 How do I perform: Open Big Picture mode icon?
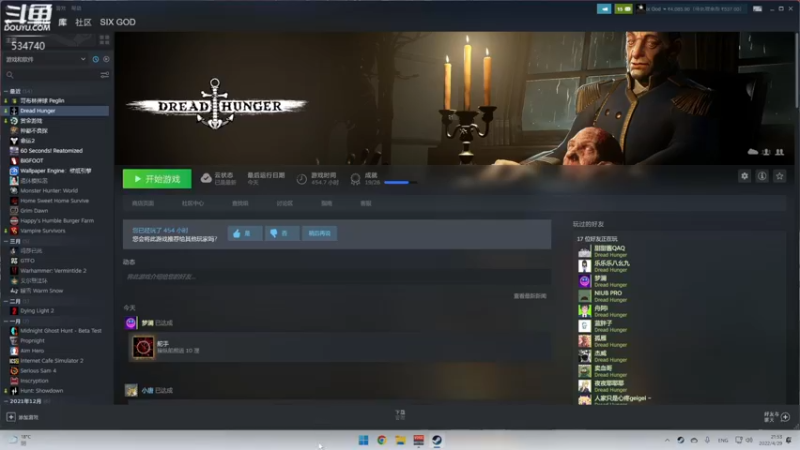point(757,9)
